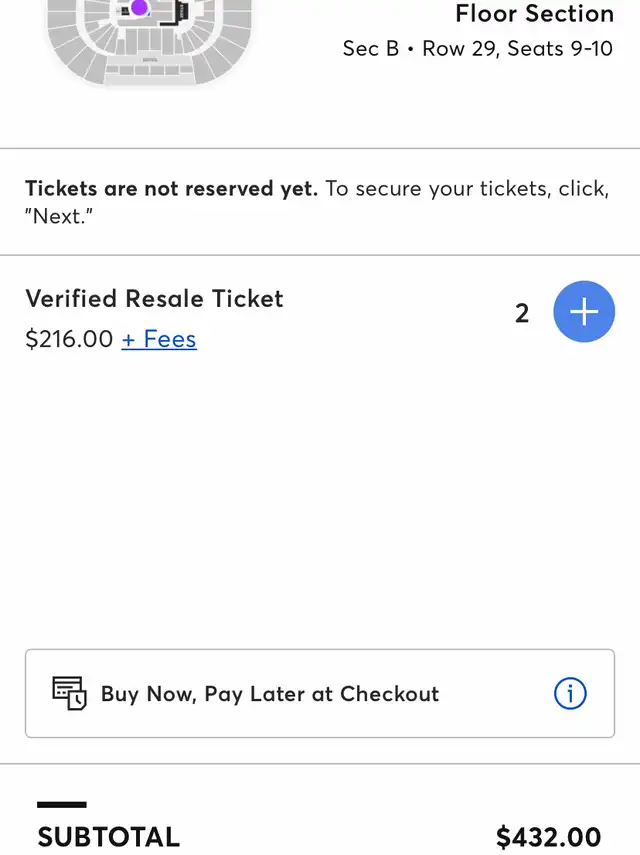
Task: Choose Buy Now, Pay Later at Checkout
Action: coord(320,694)
